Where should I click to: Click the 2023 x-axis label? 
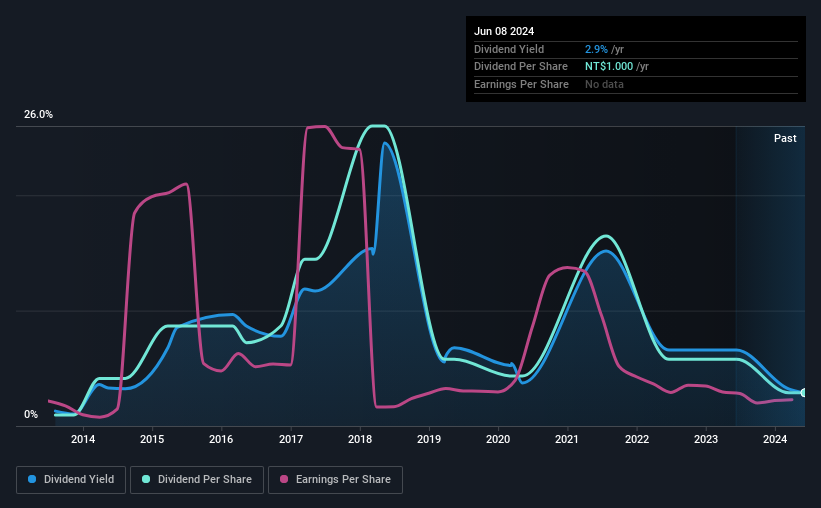tap(706, 439)
